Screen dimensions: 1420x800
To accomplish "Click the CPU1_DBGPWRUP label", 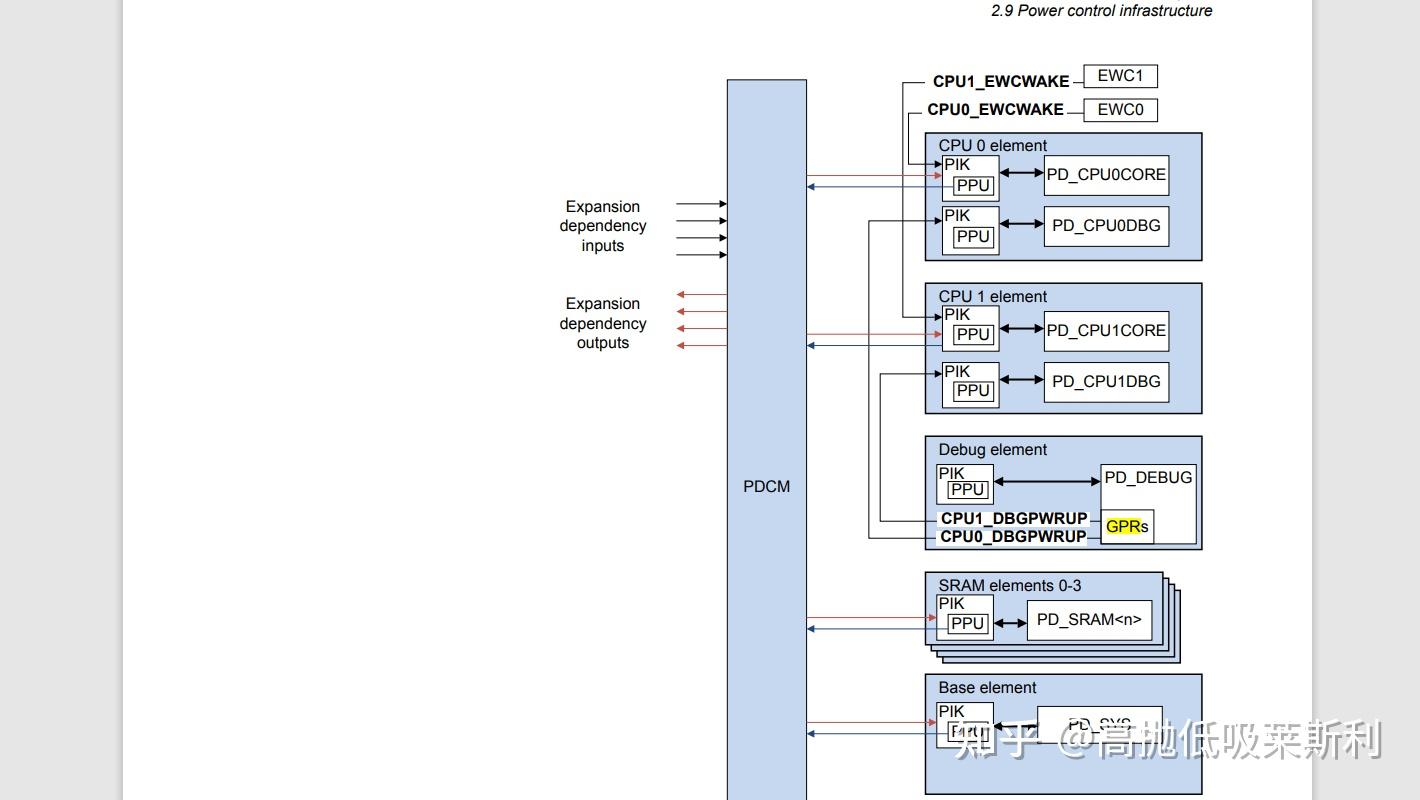I will [x=1013, y=518].
